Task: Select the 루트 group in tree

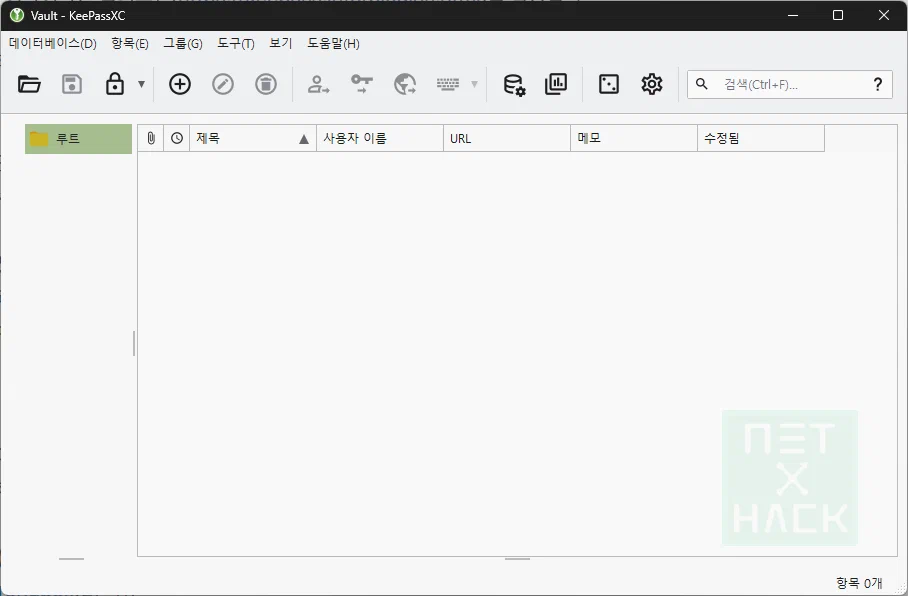Action: pyautogui.click(x=78, y=139)
